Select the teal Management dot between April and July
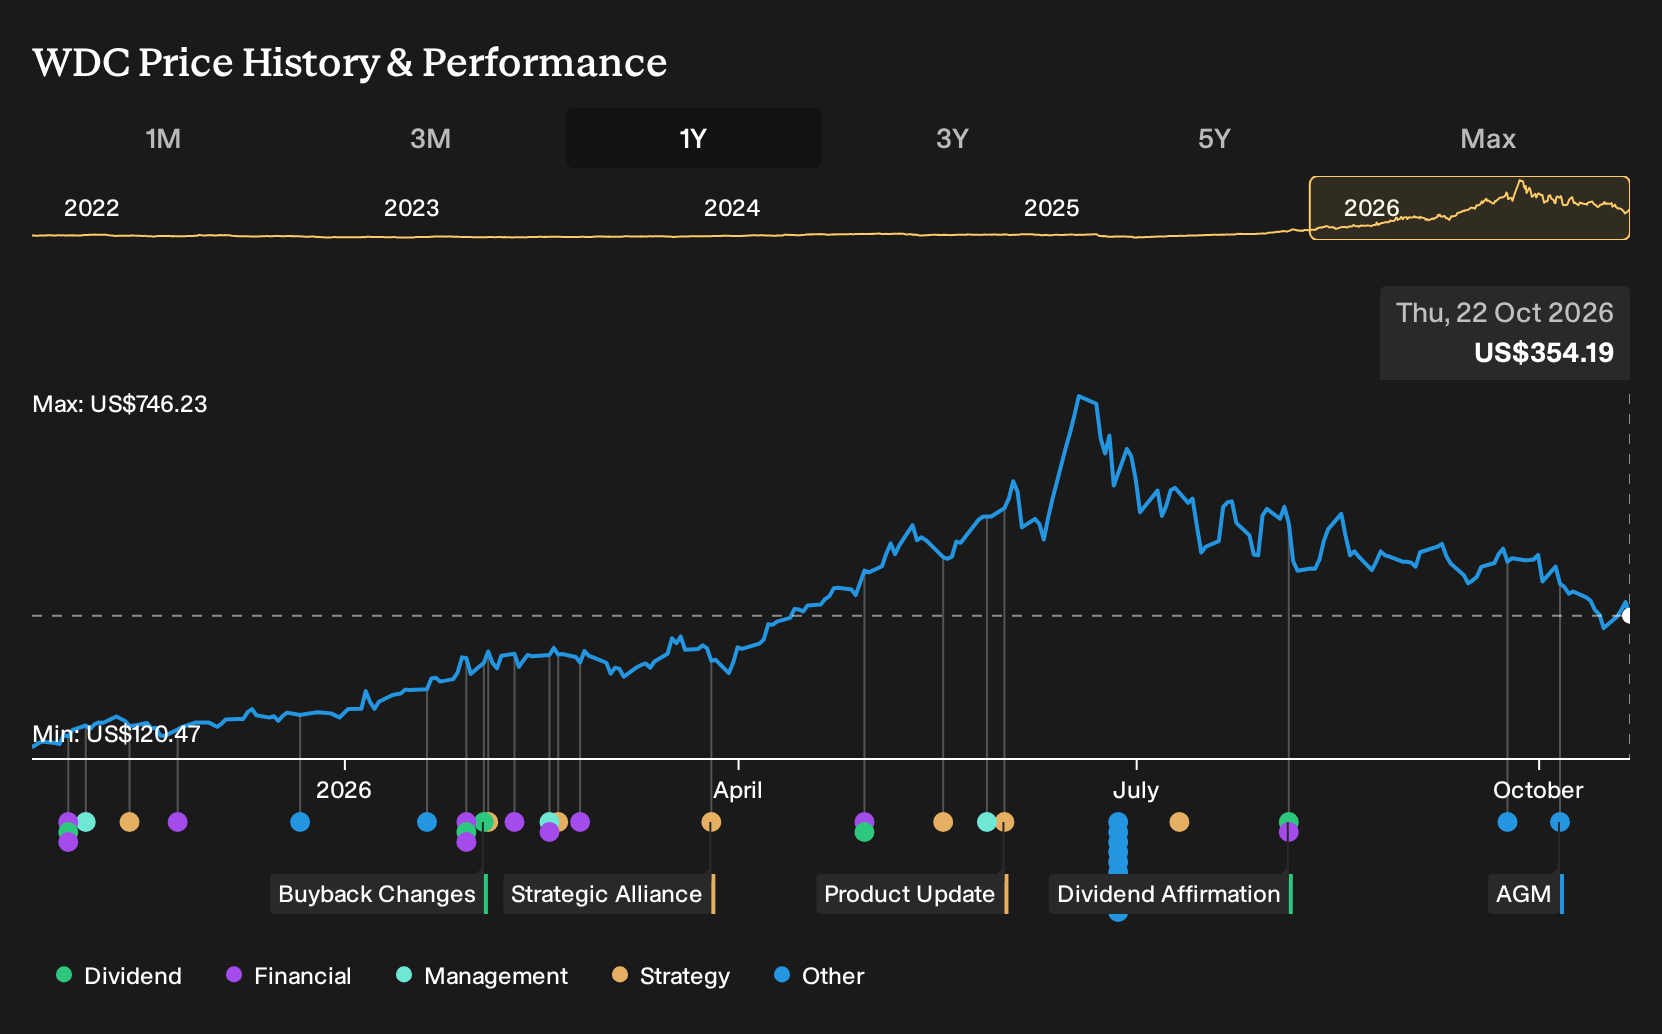1662x1034 pixels. pos(986,822)
